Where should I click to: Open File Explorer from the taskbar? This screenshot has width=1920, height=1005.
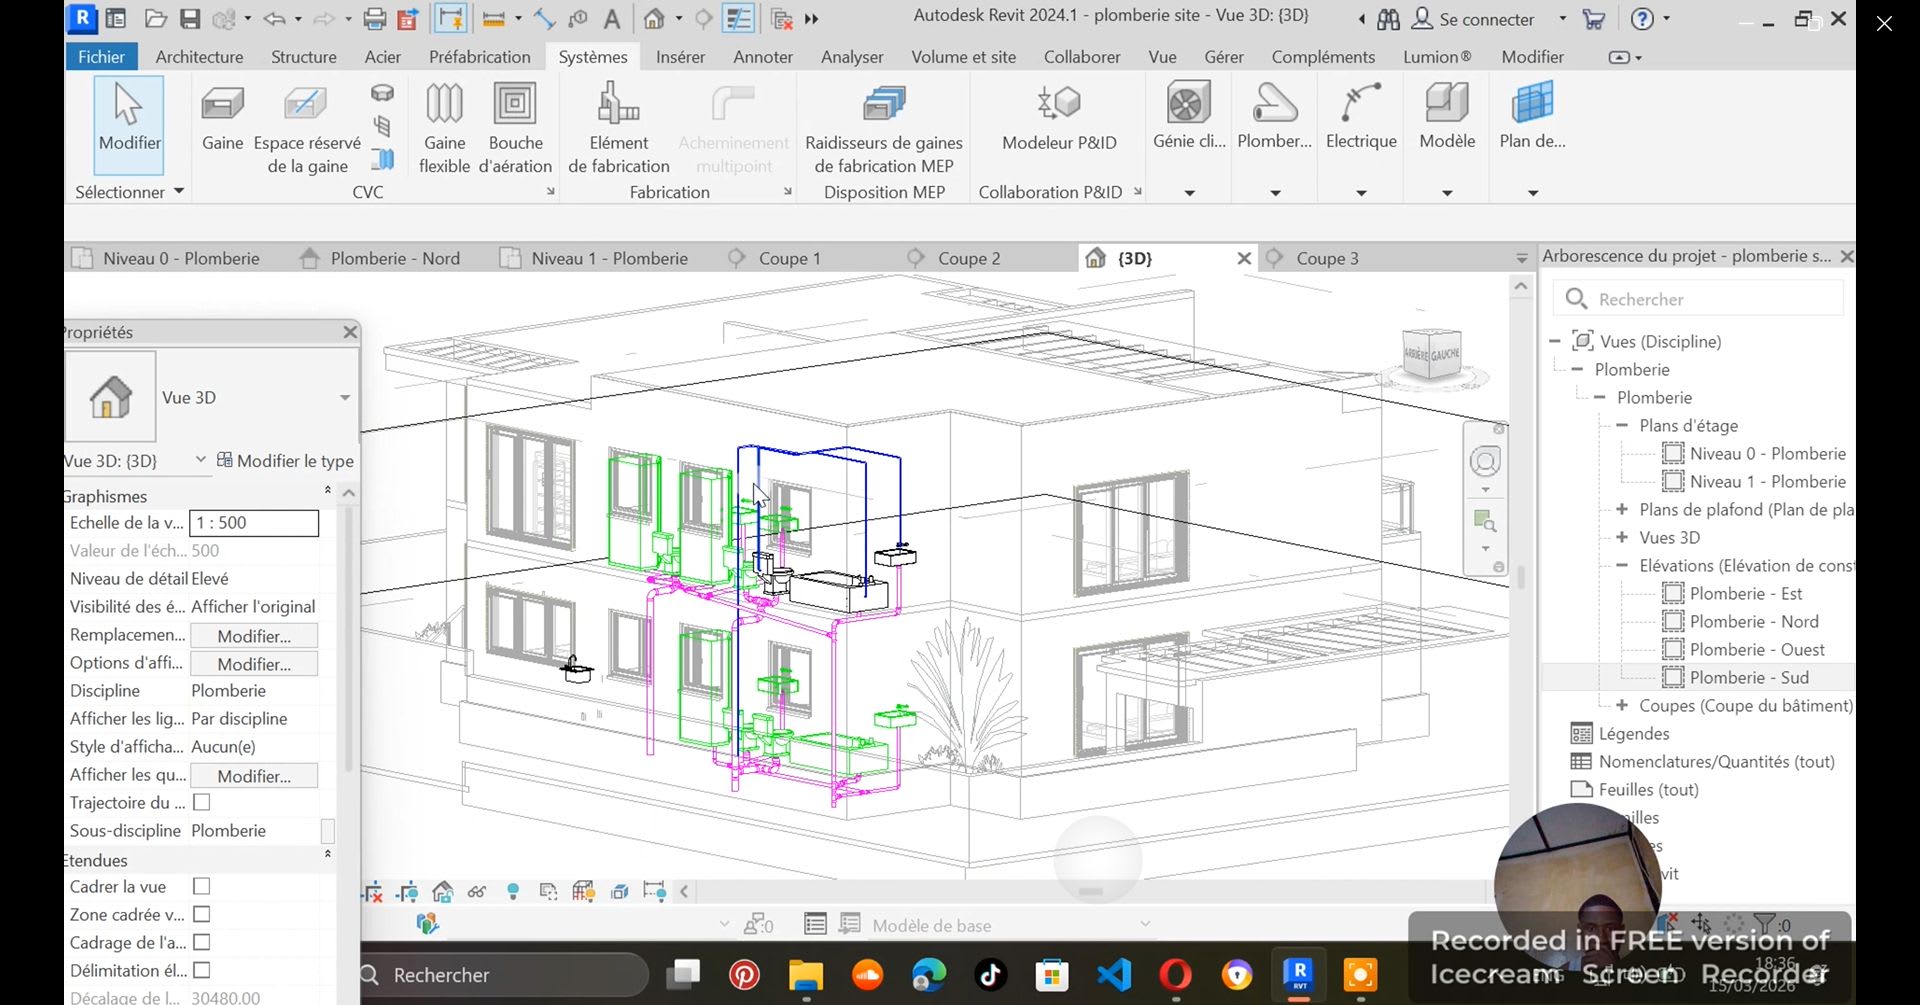pyautogui.click(x=806, y=974)
